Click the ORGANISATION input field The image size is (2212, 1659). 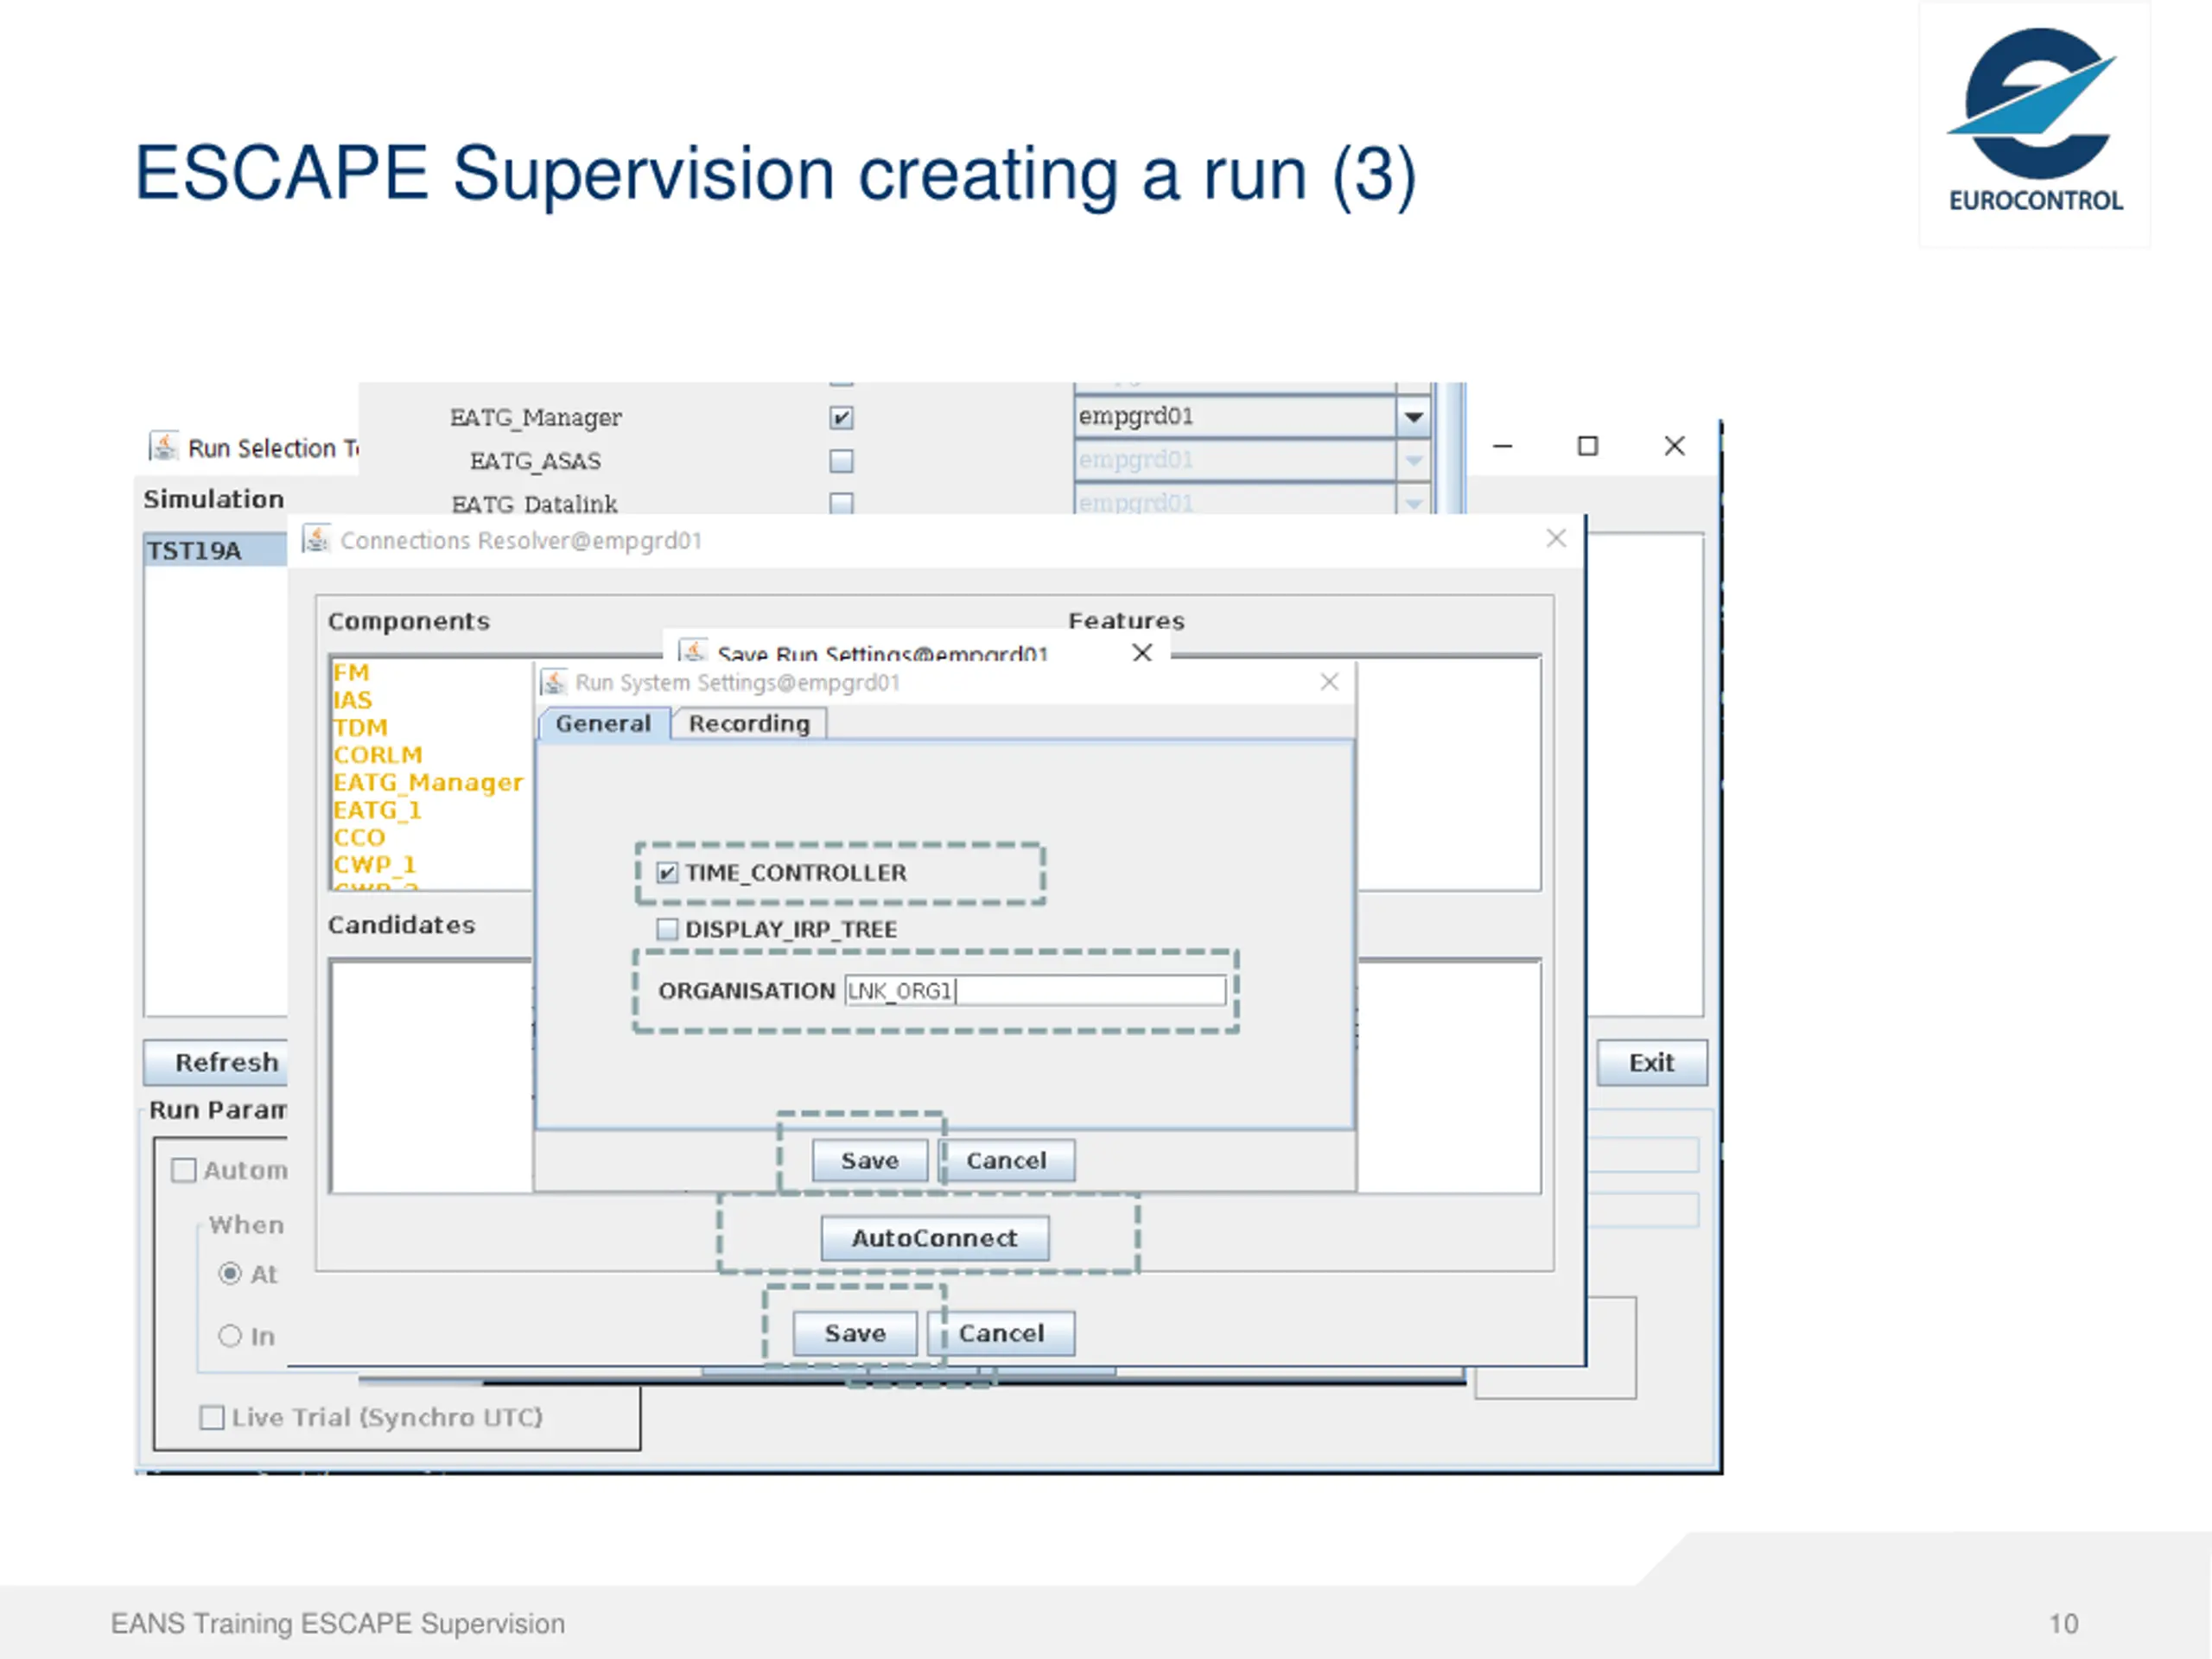1035,990
